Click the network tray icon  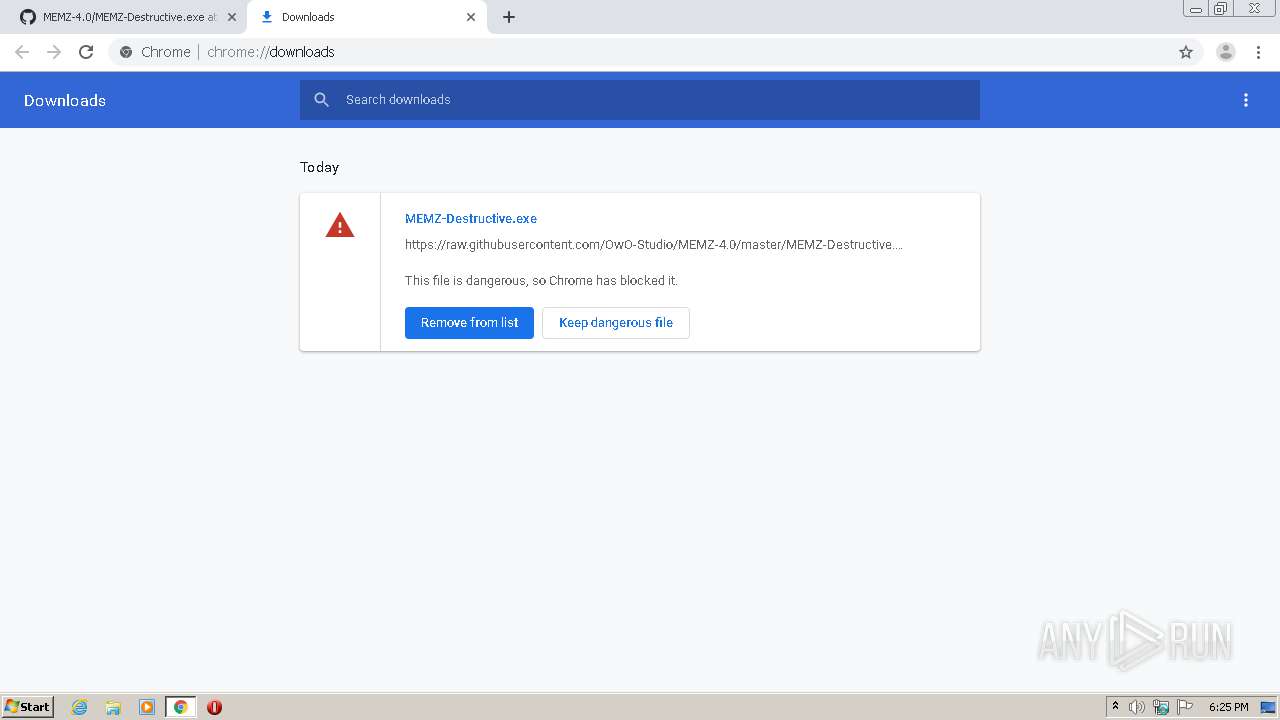point(1161,707)
